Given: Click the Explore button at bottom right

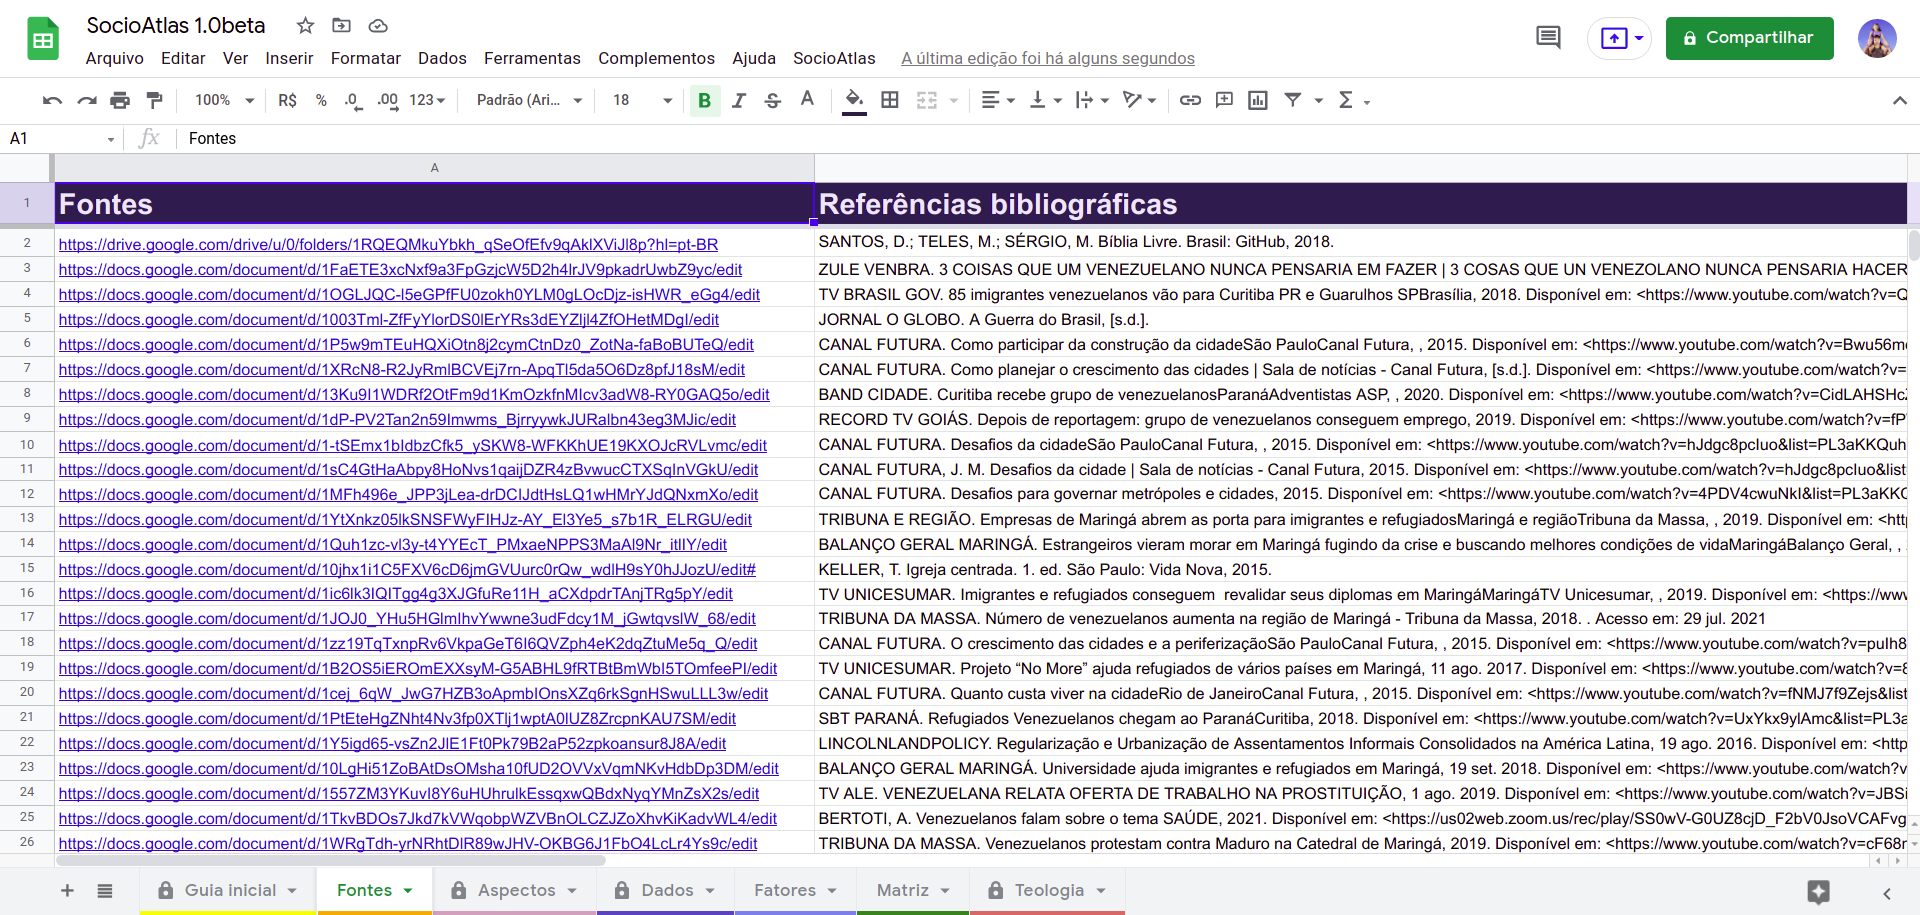Looking at the screenshot, I should tap(1818, 892).
